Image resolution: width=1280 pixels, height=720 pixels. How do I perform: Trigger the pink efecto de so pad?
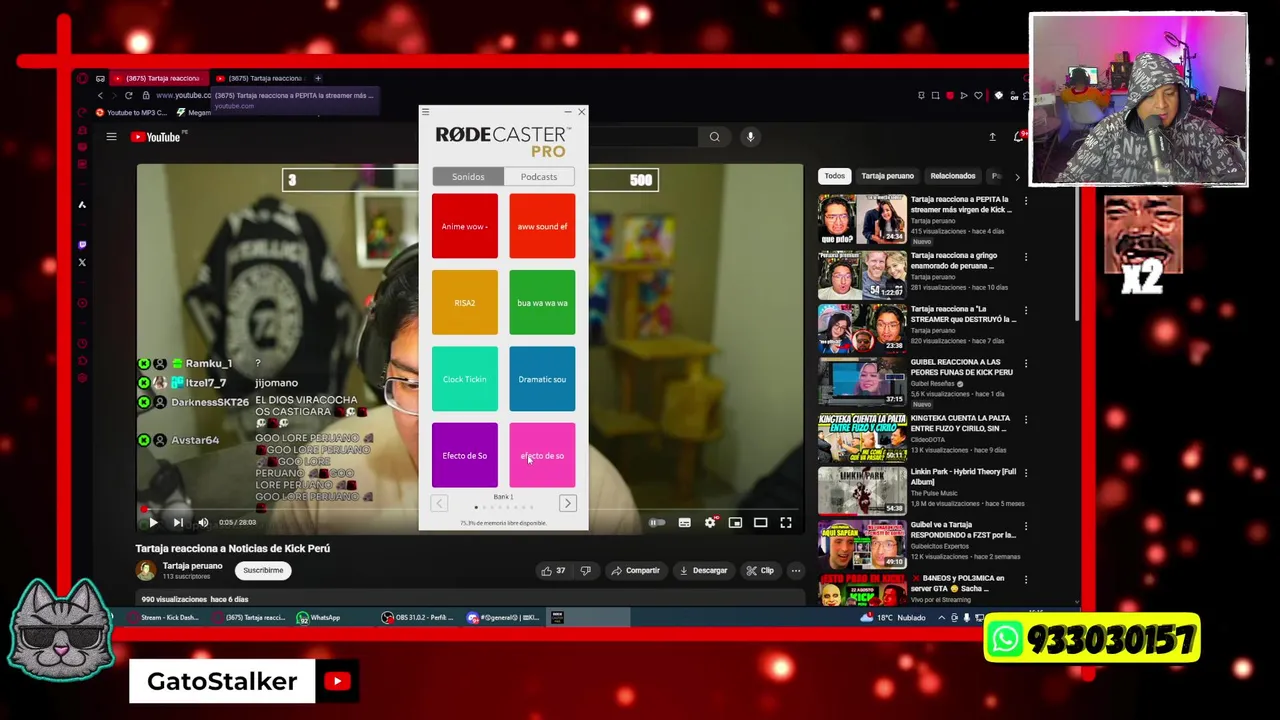542,455
